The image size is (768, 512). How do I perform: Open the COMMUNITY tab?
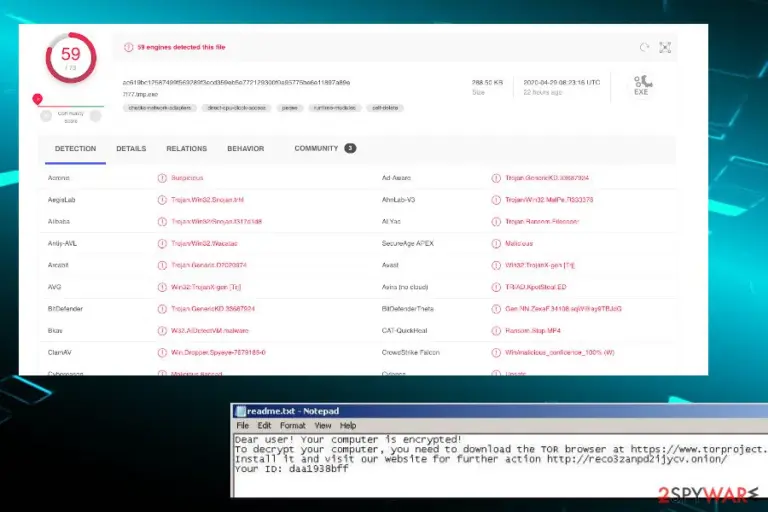point(325,148)
